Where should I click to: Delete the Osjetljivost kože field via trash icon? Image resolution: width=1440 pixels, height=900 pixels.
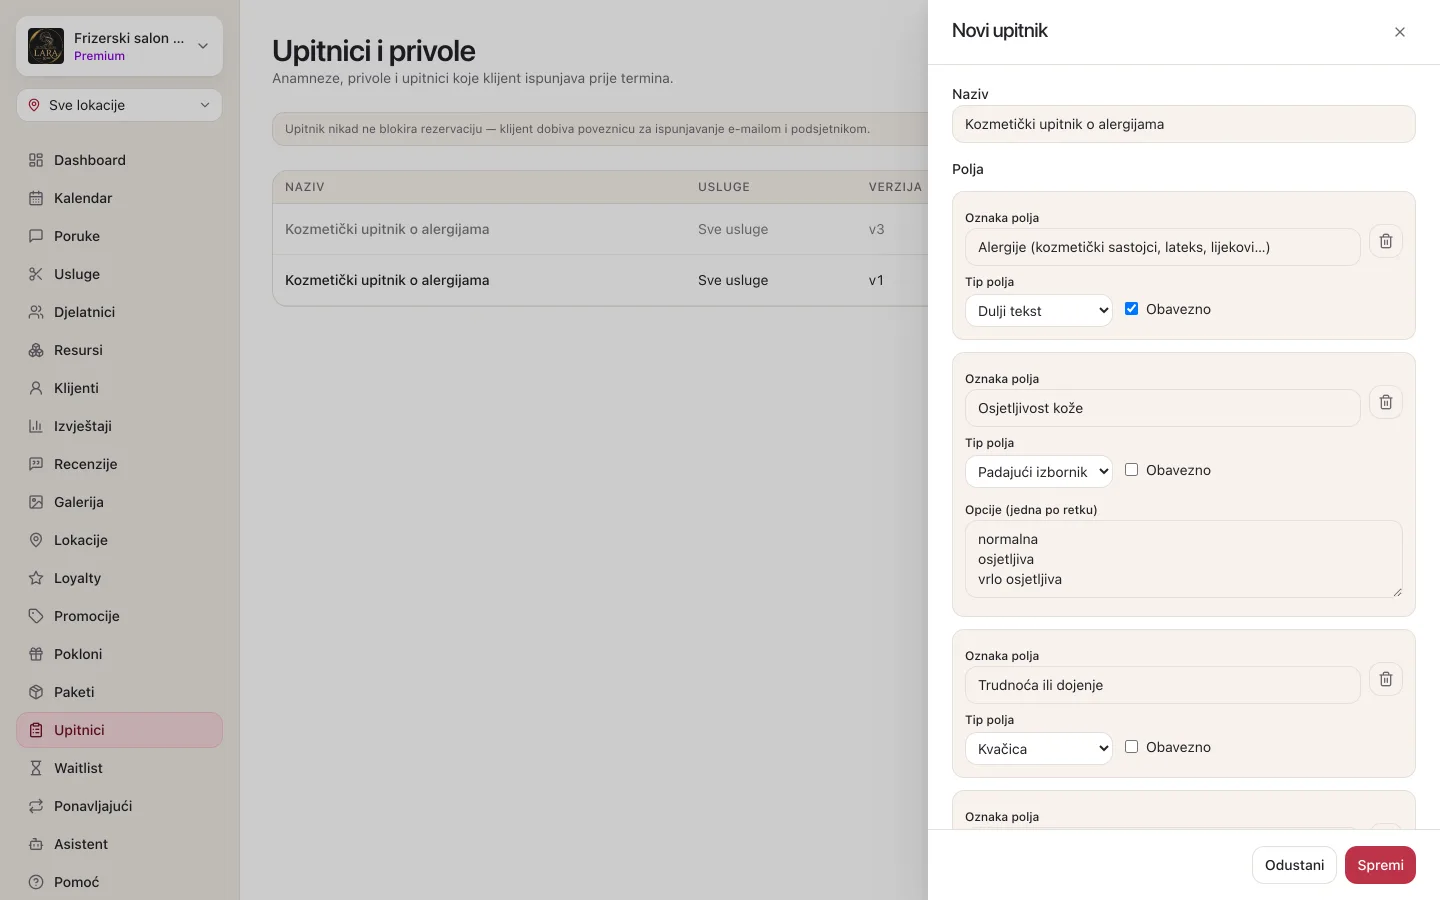pyautogui.click(x=1386, y=402)
